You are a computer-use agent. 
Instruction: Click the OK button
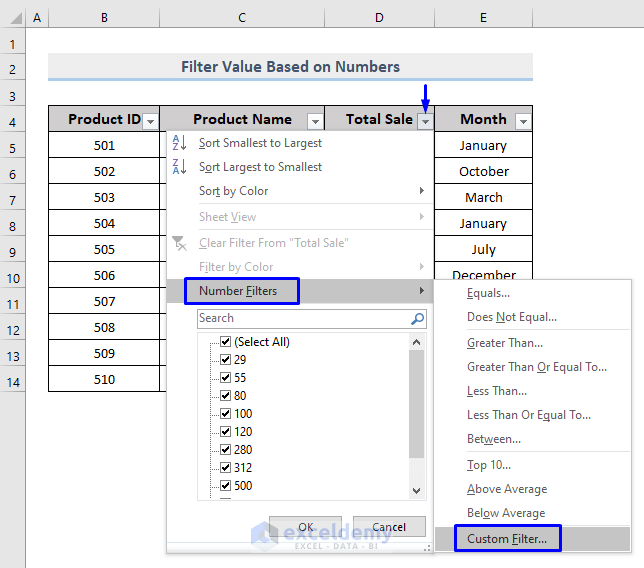(305, 527)
